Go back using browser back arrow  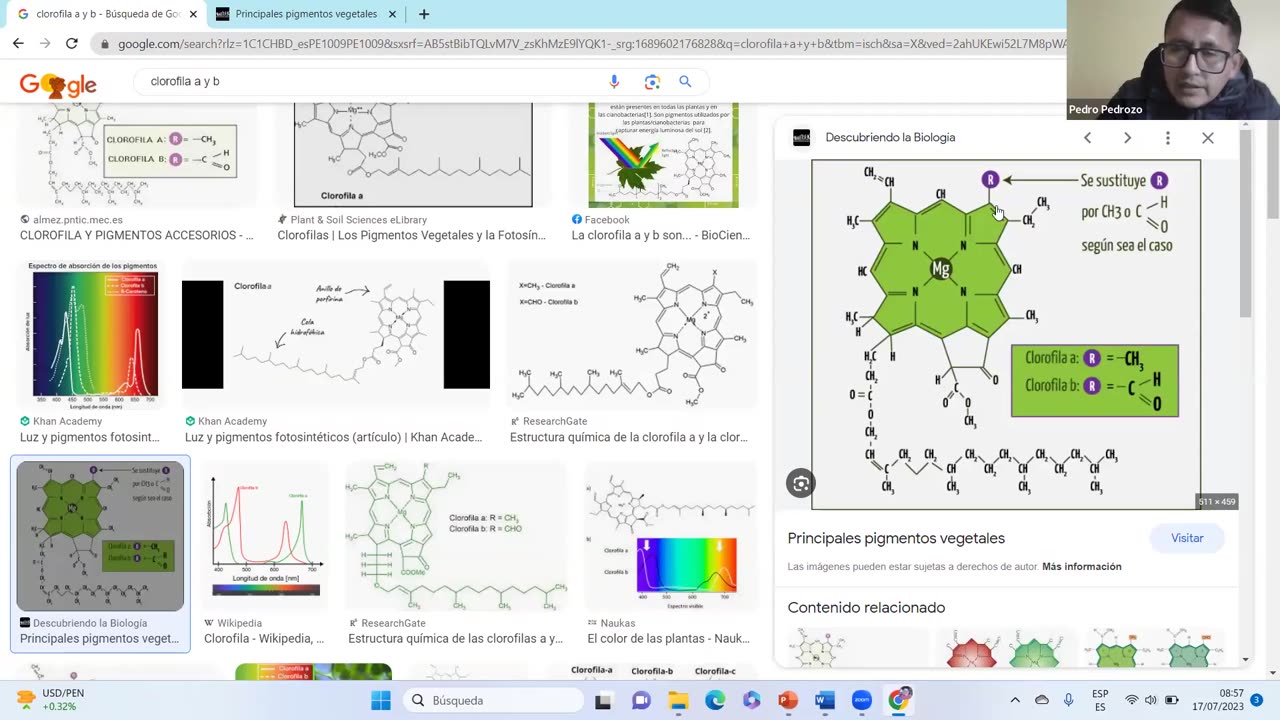pyautogui.click(x=18, y=44)
